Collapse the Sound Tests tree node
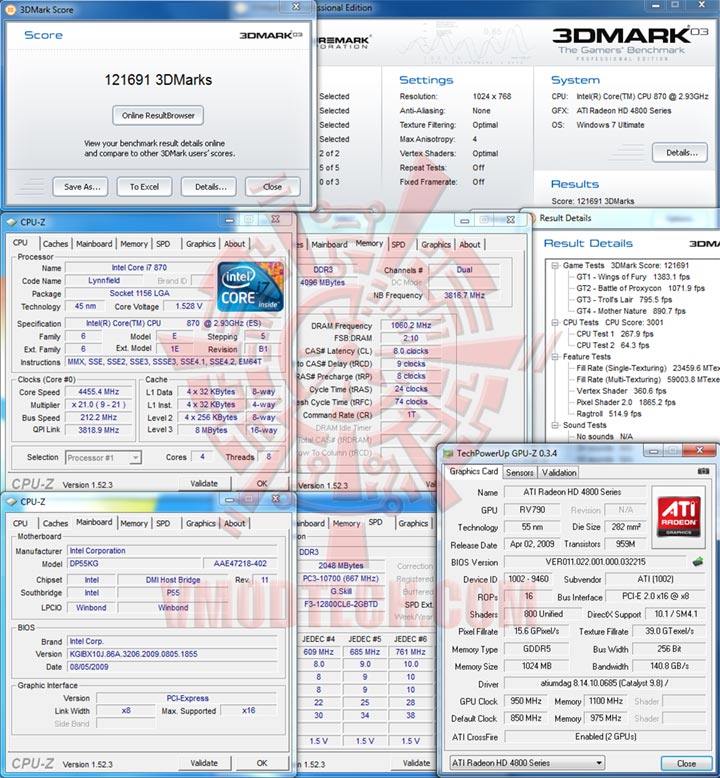Screen dimensions: 720x778 555,425
